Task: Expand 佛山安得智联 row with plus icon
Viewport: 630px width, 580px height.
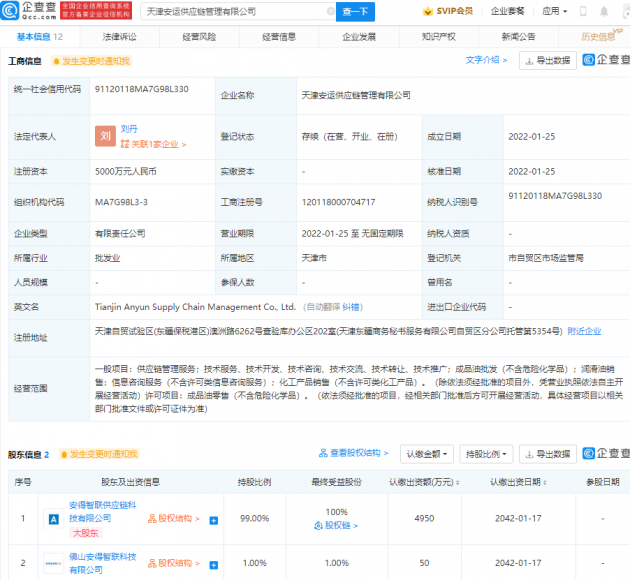Action: click(x=214, y=565)
